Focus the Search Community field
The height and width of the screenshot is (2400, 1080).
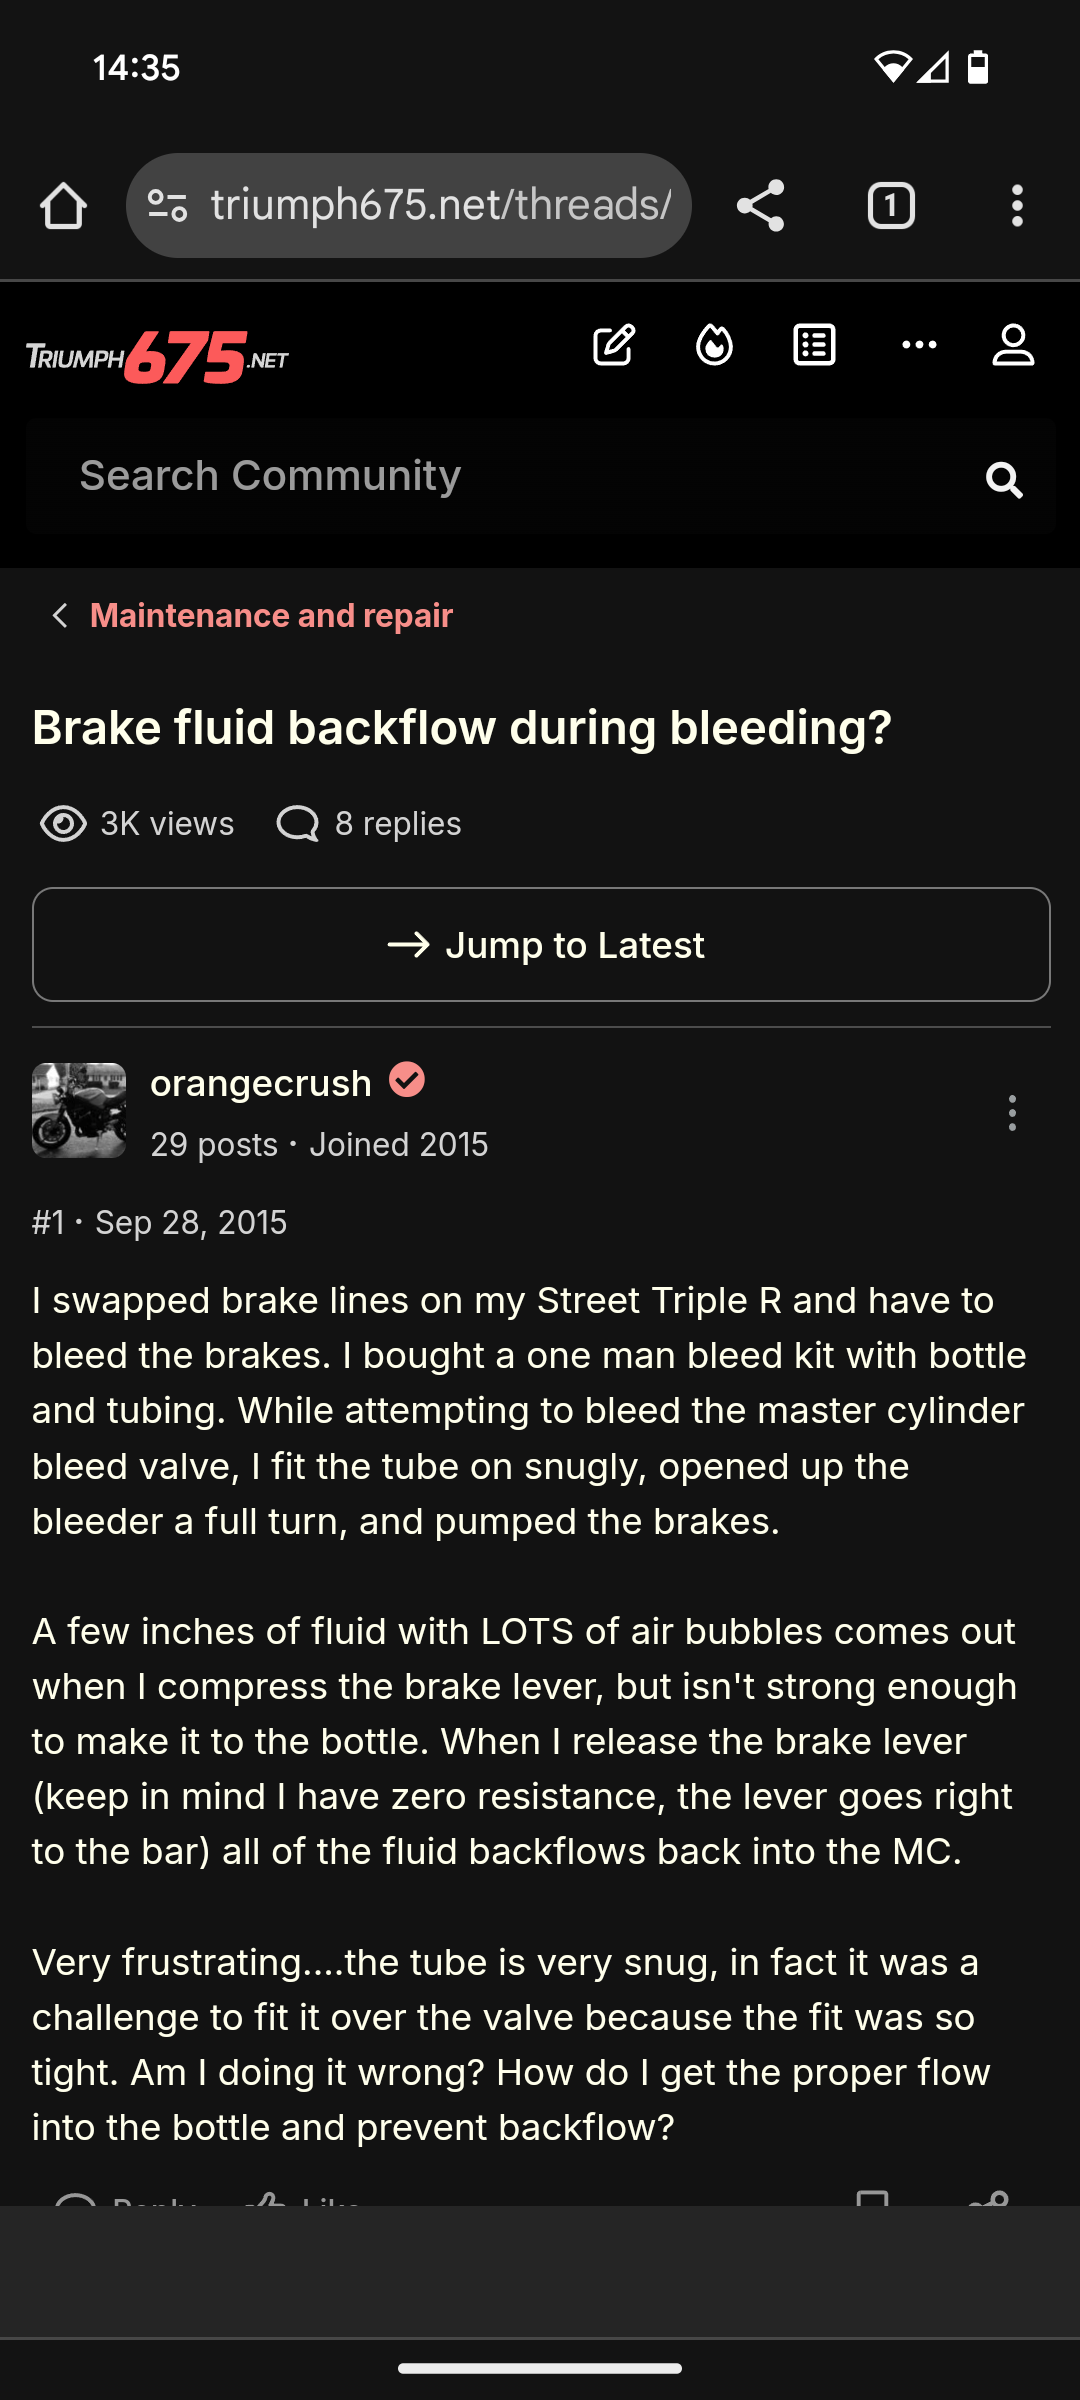500,476
